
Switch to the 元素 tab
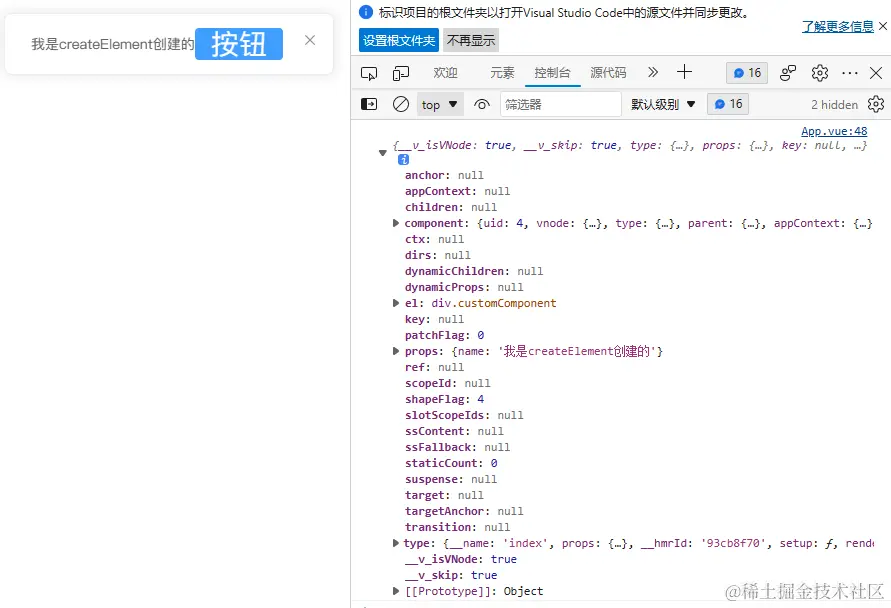(502, 73)
